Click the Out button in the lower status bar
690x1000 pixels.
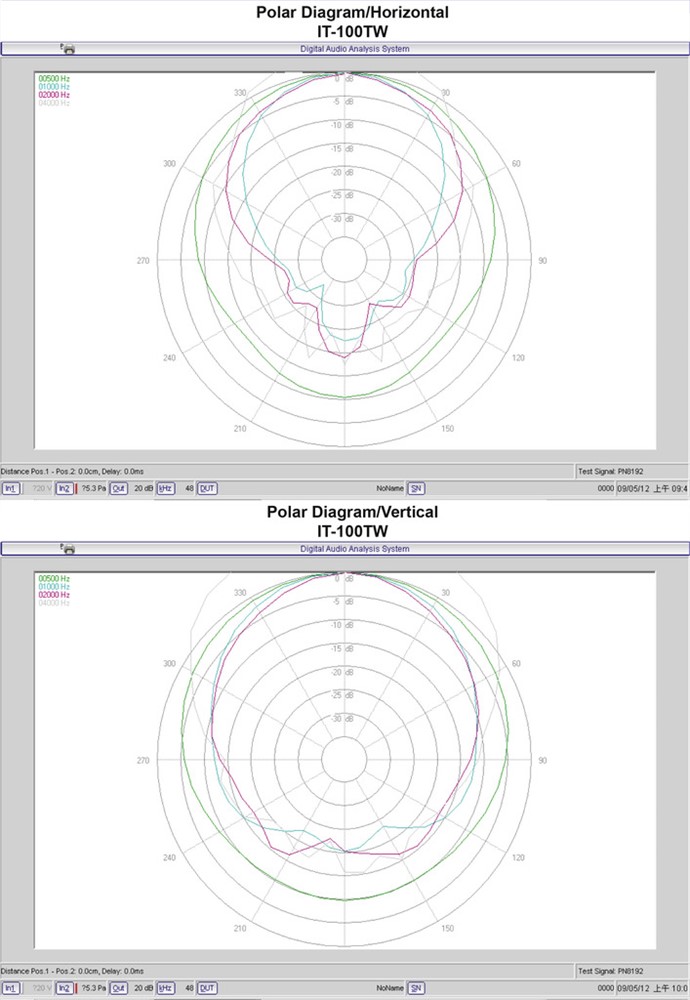pyautogui.click(x=118, y=988)
